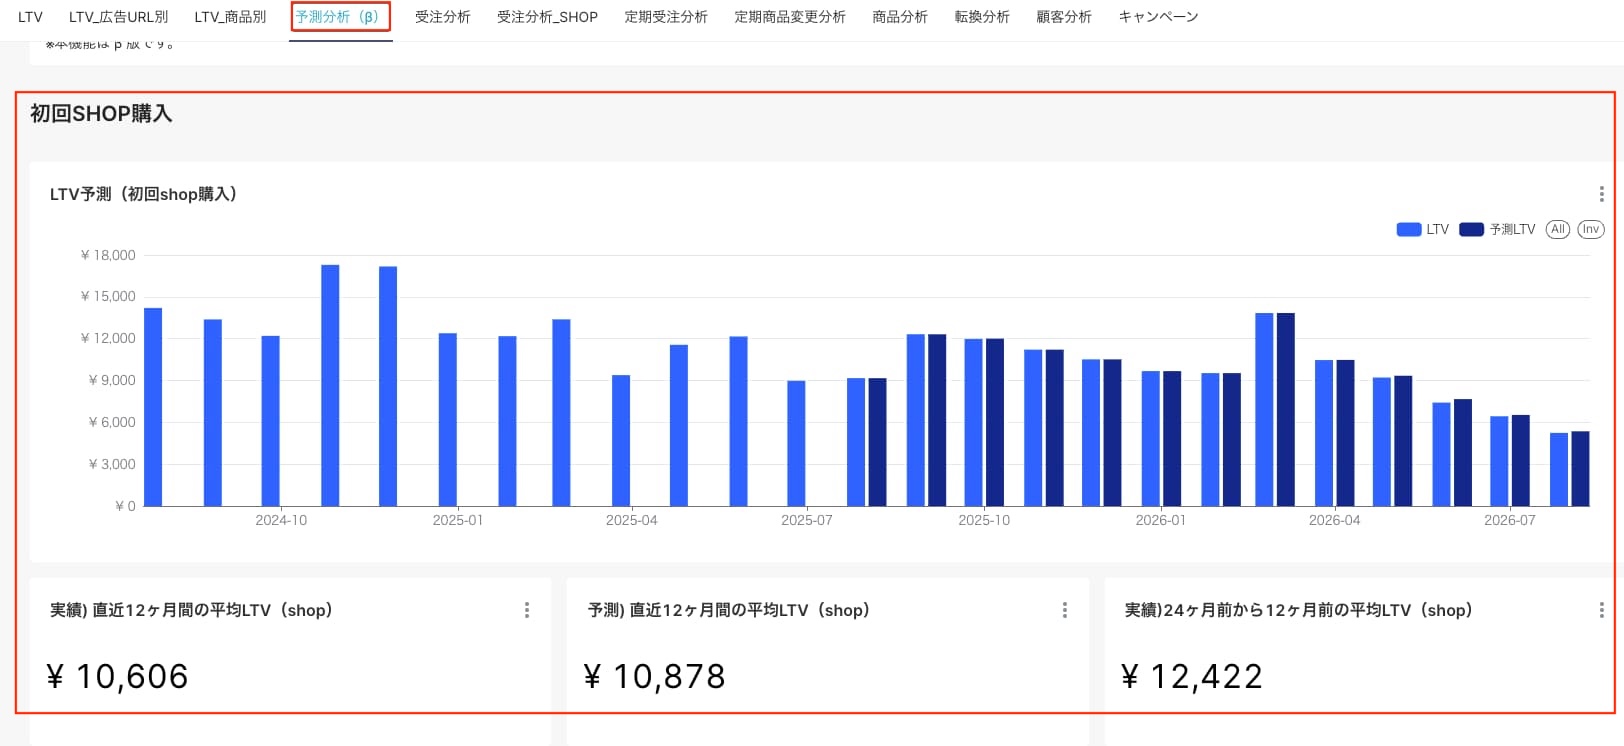Go to 顧客分析 tab

coord(1063,17)
